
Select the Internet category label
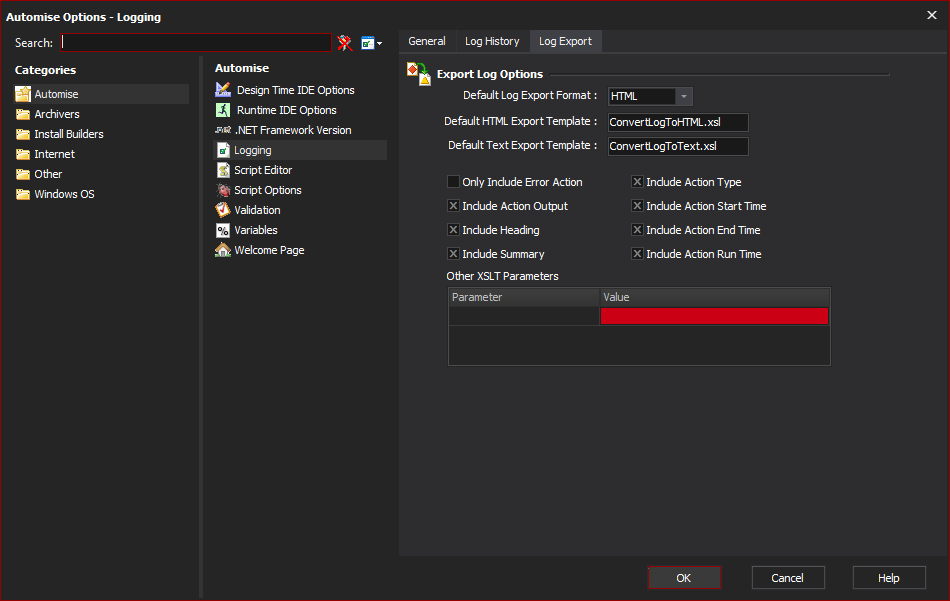pos(55,154)
